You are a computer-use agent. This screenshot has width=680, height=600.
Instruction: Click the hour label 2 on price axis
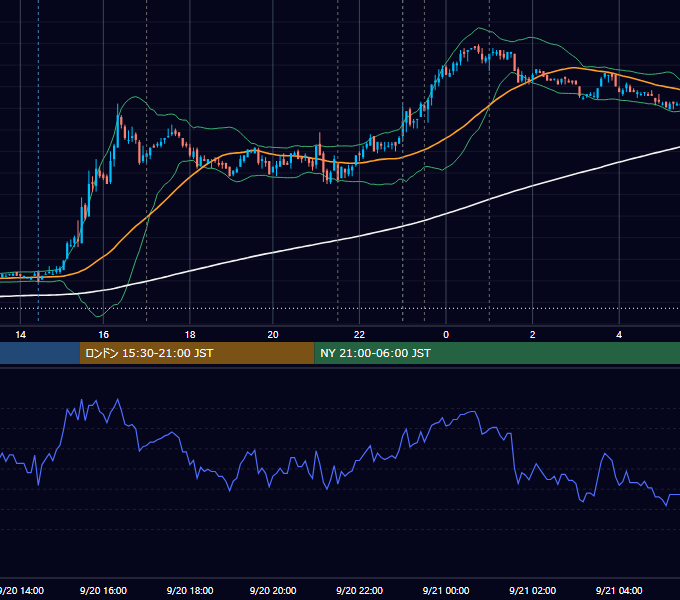coord(533,335)
